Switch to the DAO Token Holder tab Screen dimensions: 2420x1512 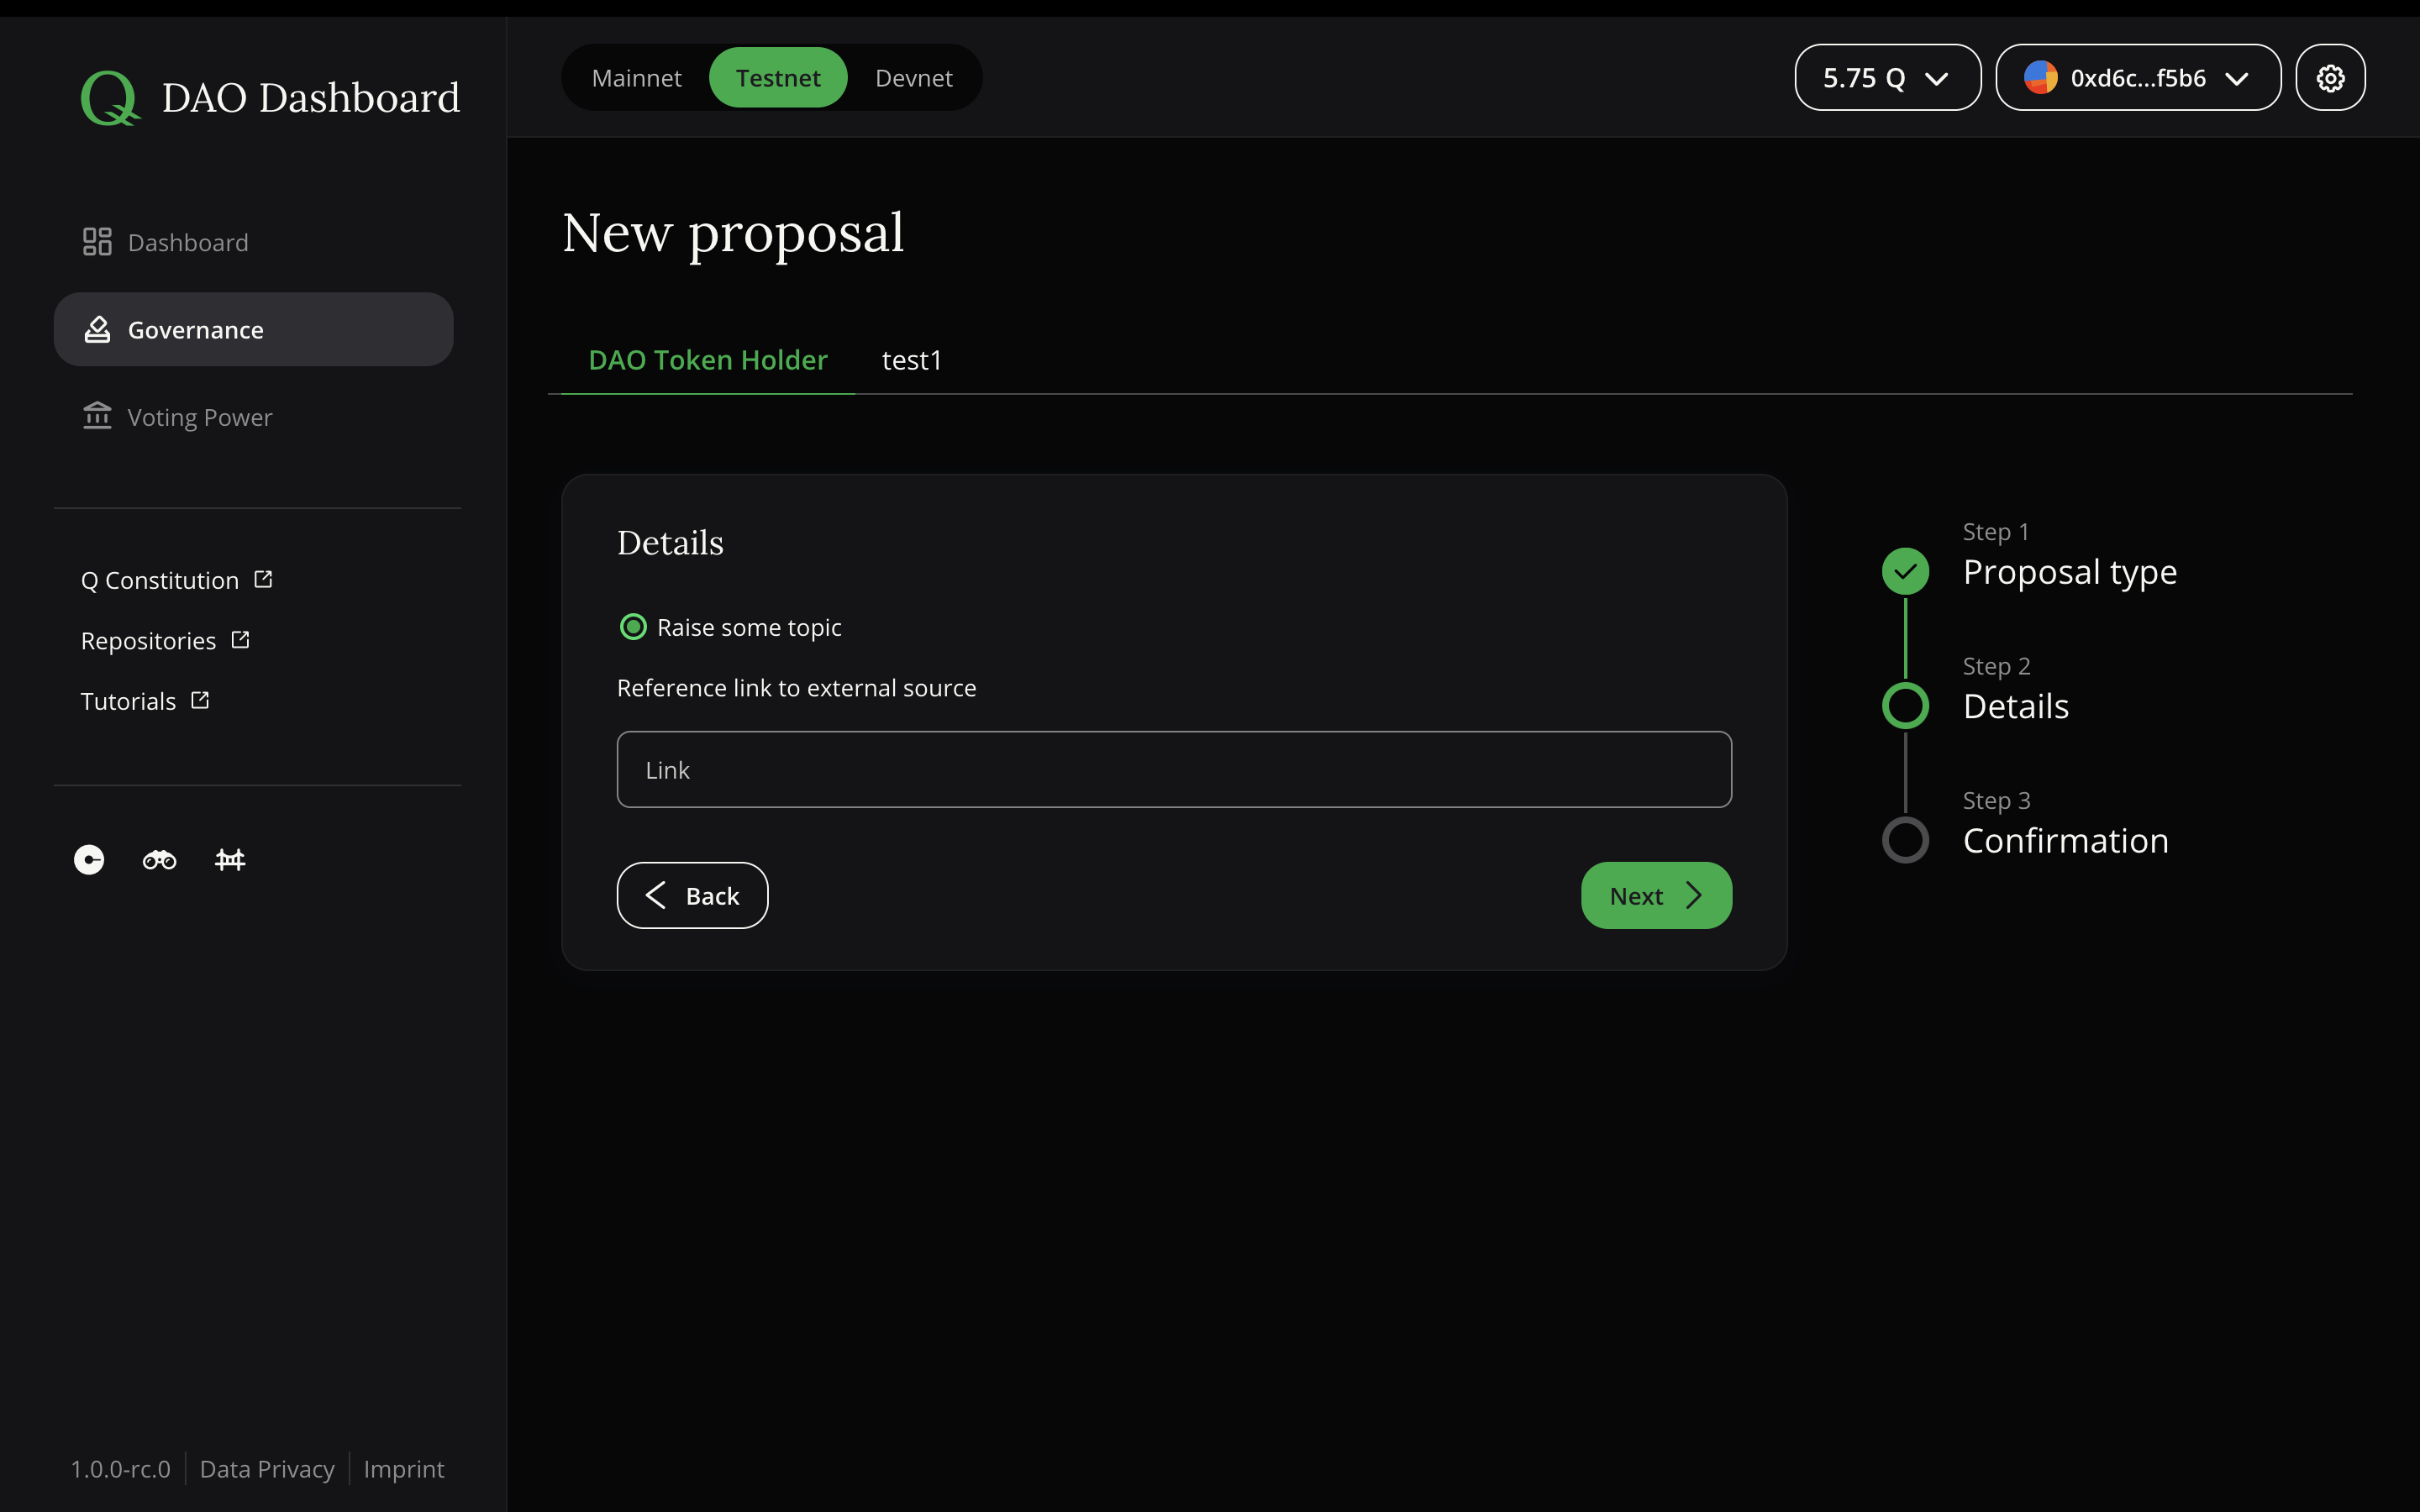pos(708,359)
